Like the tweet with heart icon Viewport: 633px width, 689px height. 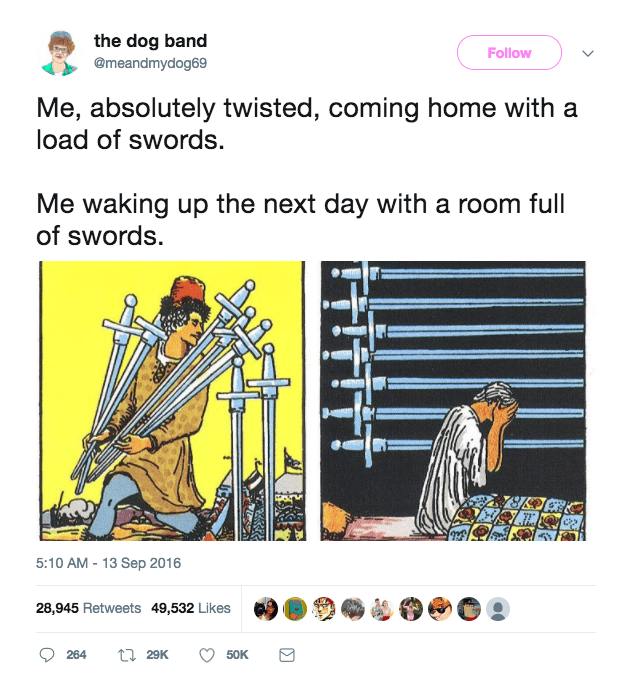coord(207,655)
